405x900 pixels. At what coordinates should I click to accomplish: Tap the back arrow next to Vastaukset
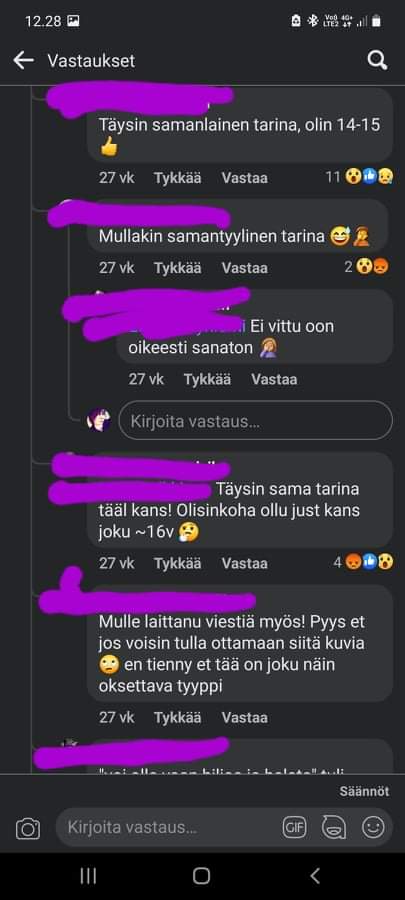pyautogui.click(x=23, y=60)
